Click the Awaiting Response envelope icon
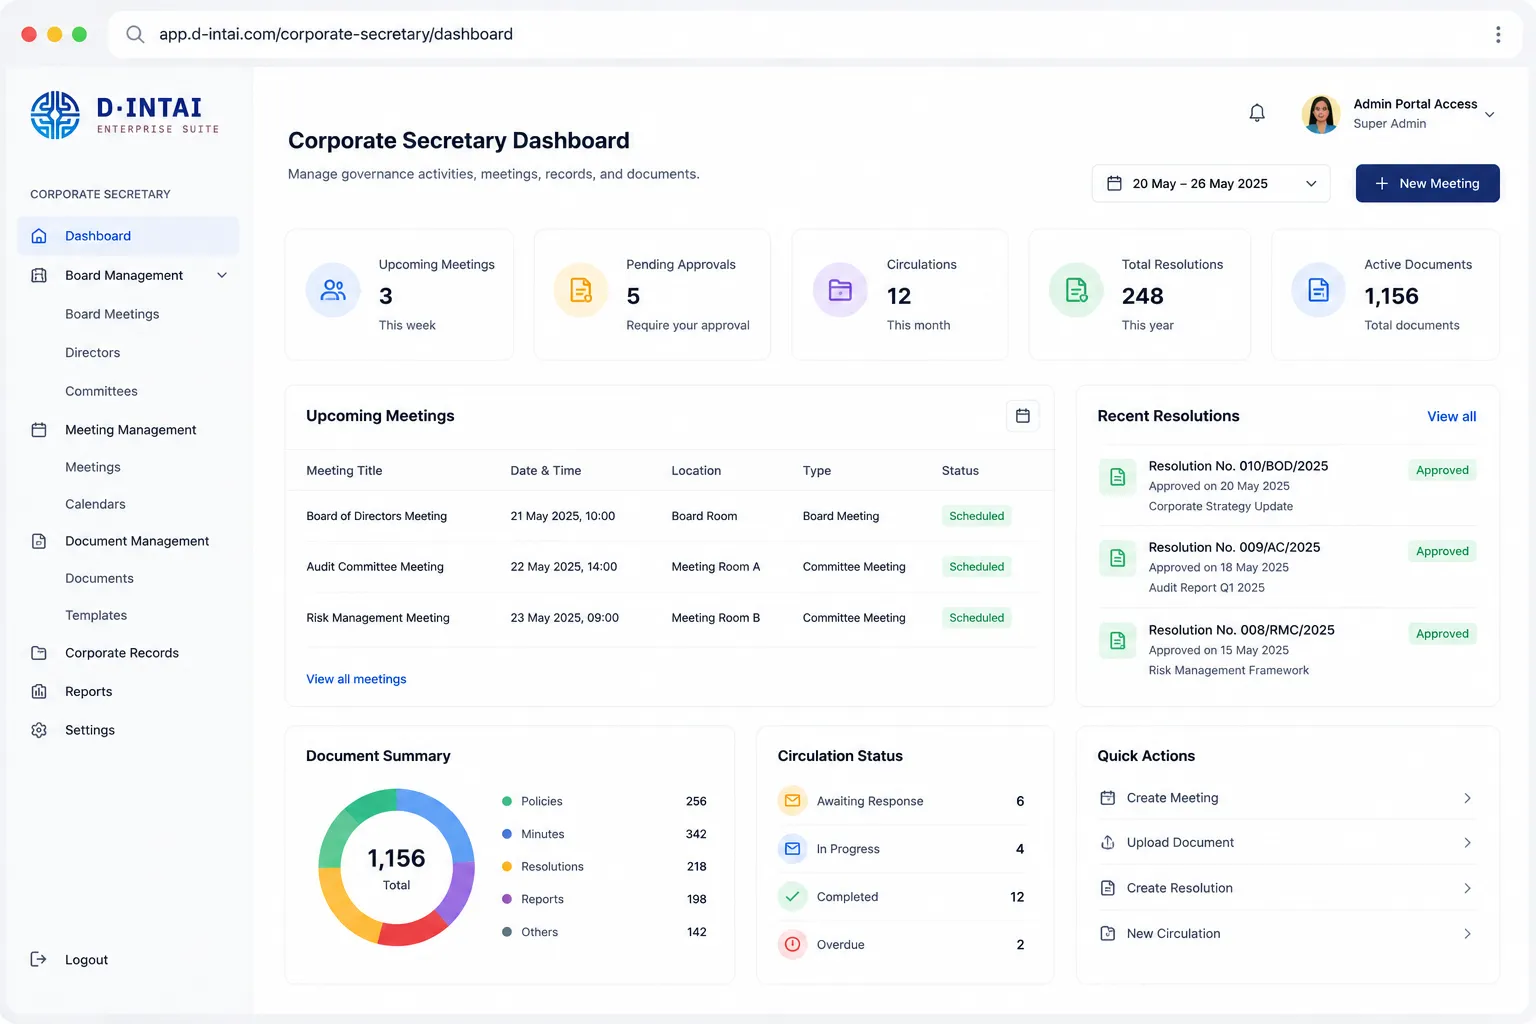Image resolution: width=1536 pixels, height=1024 pixels. click(x=792, y=801)
